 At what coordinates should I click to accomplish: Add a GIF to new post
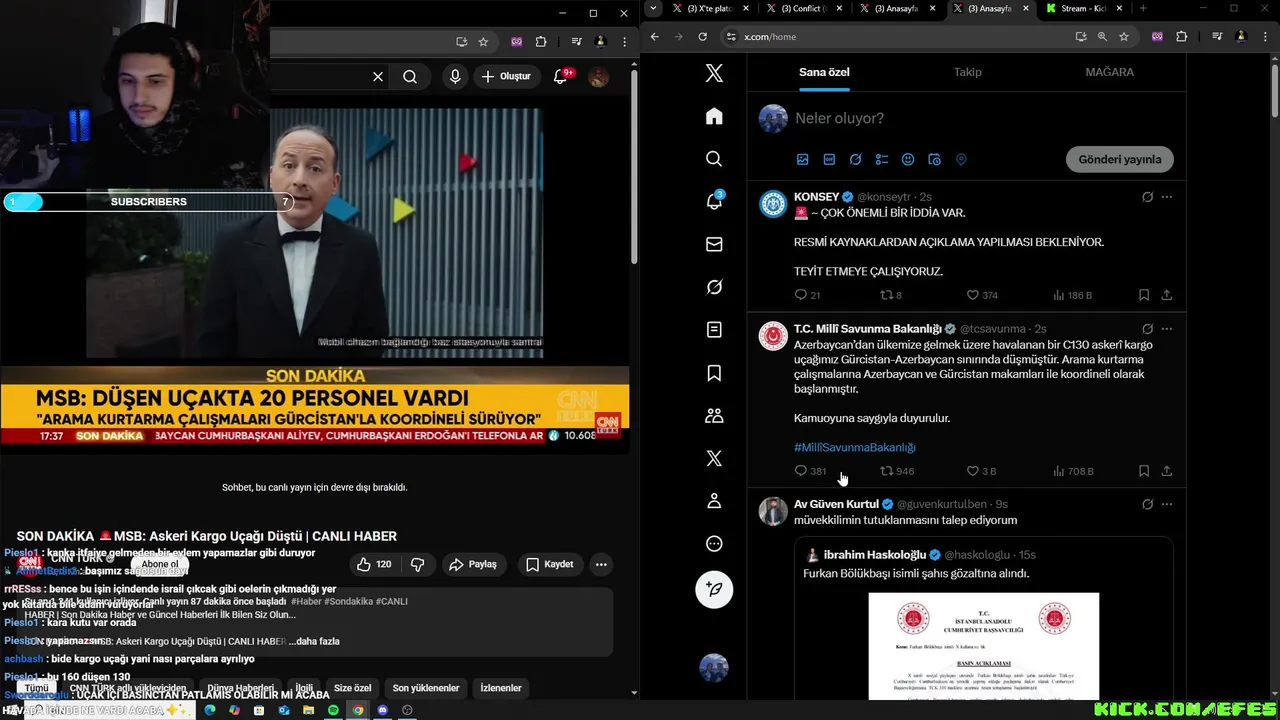coord(829,159)
